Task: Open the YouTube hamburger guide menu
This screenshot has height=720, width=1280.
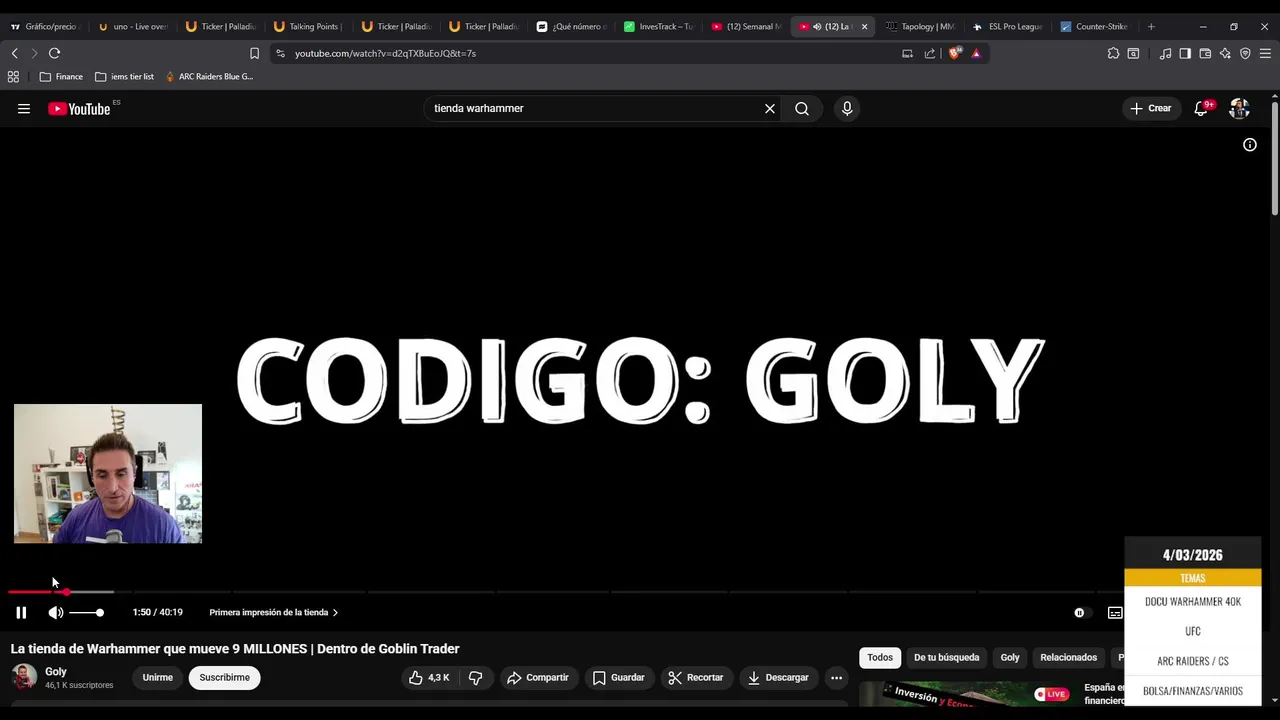Action: pos(24,109)
